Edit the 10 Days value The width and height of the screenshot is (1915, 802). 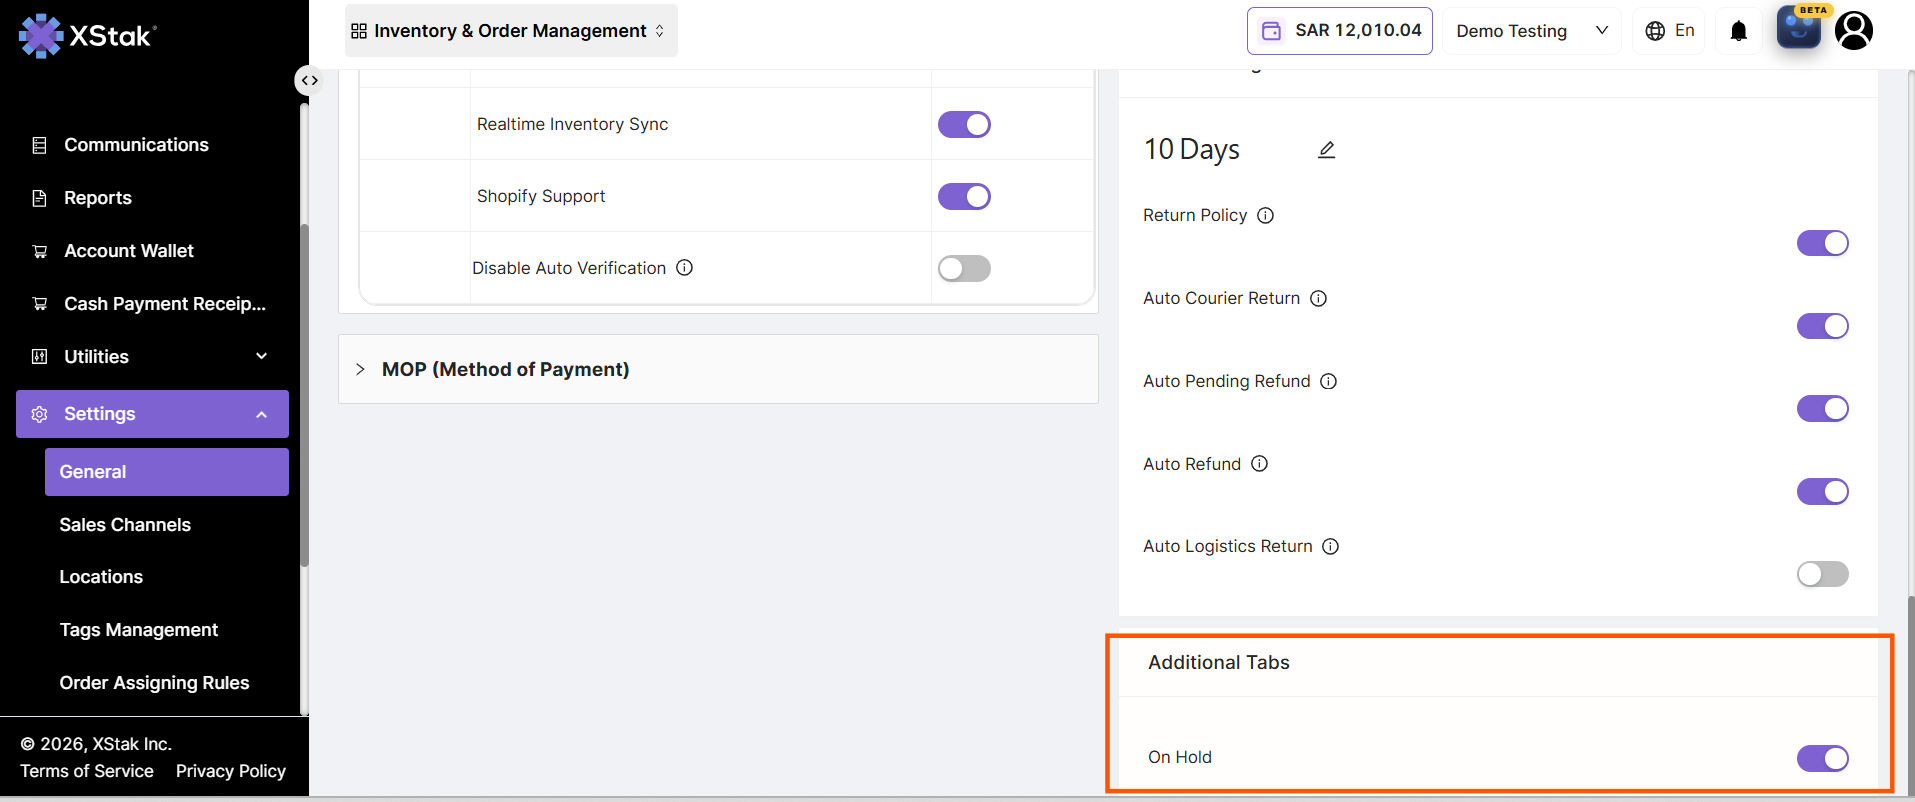[x=1327, y=150]
